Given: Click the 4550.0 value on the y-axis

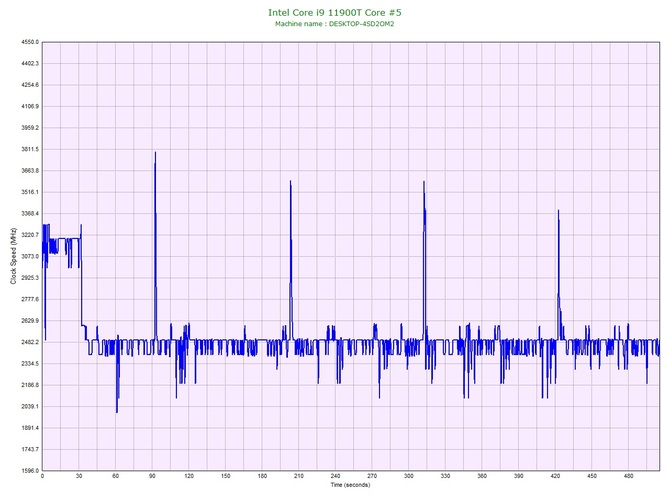Looking at the screenshot, I should [30, 42].
